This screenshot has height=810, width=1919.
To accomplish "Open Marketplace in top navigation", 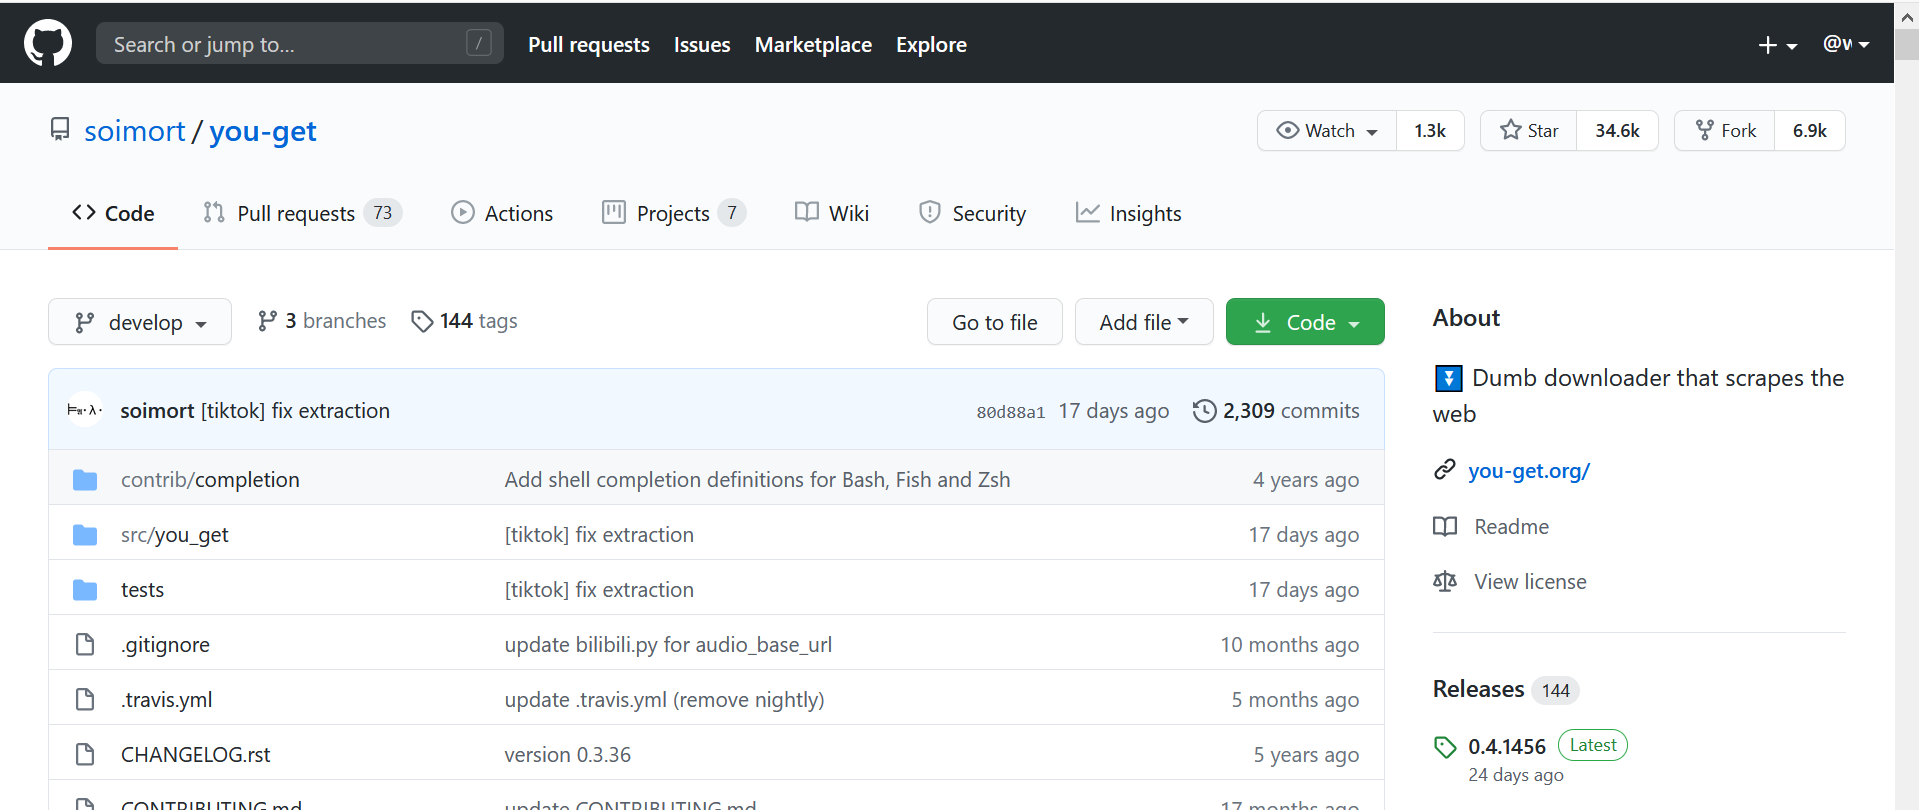I will pos(813,45).
